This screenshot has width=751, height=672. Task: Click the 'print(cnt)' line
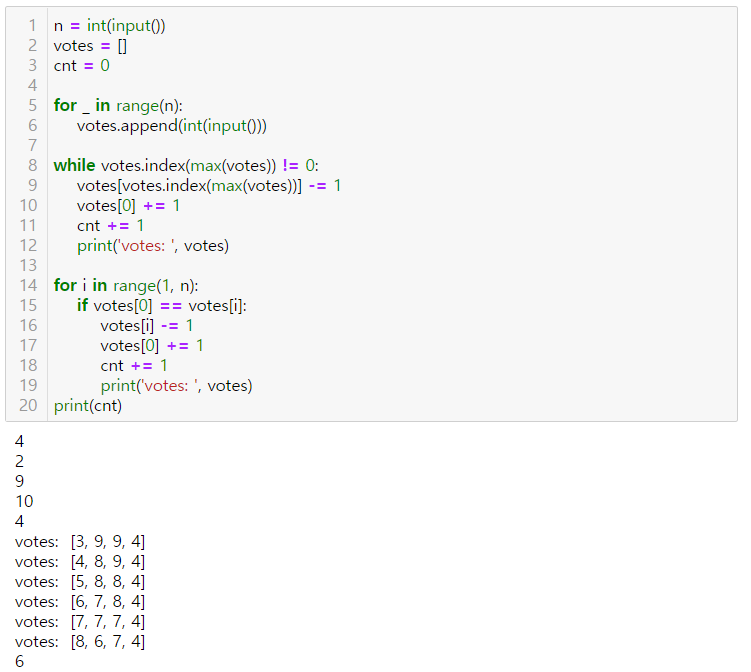tap(88, 406)
